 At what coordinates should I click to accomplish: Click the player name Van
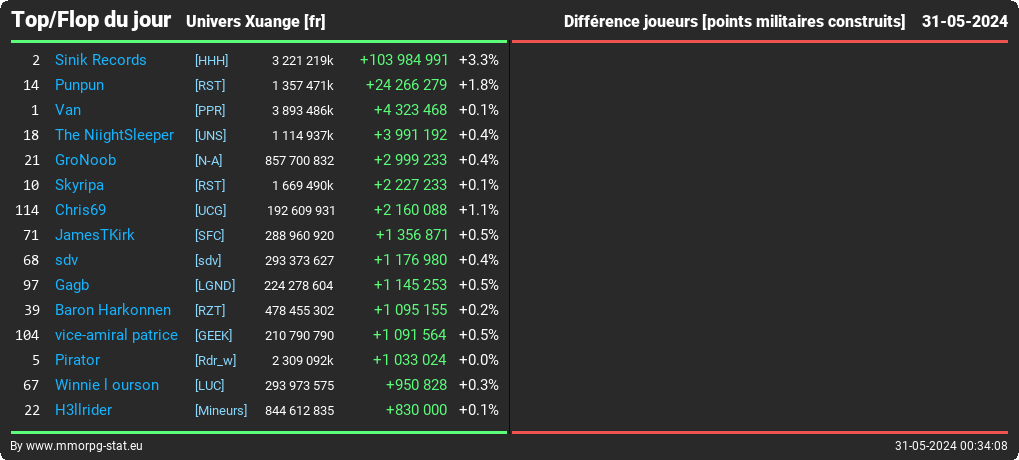click(68, 110)
